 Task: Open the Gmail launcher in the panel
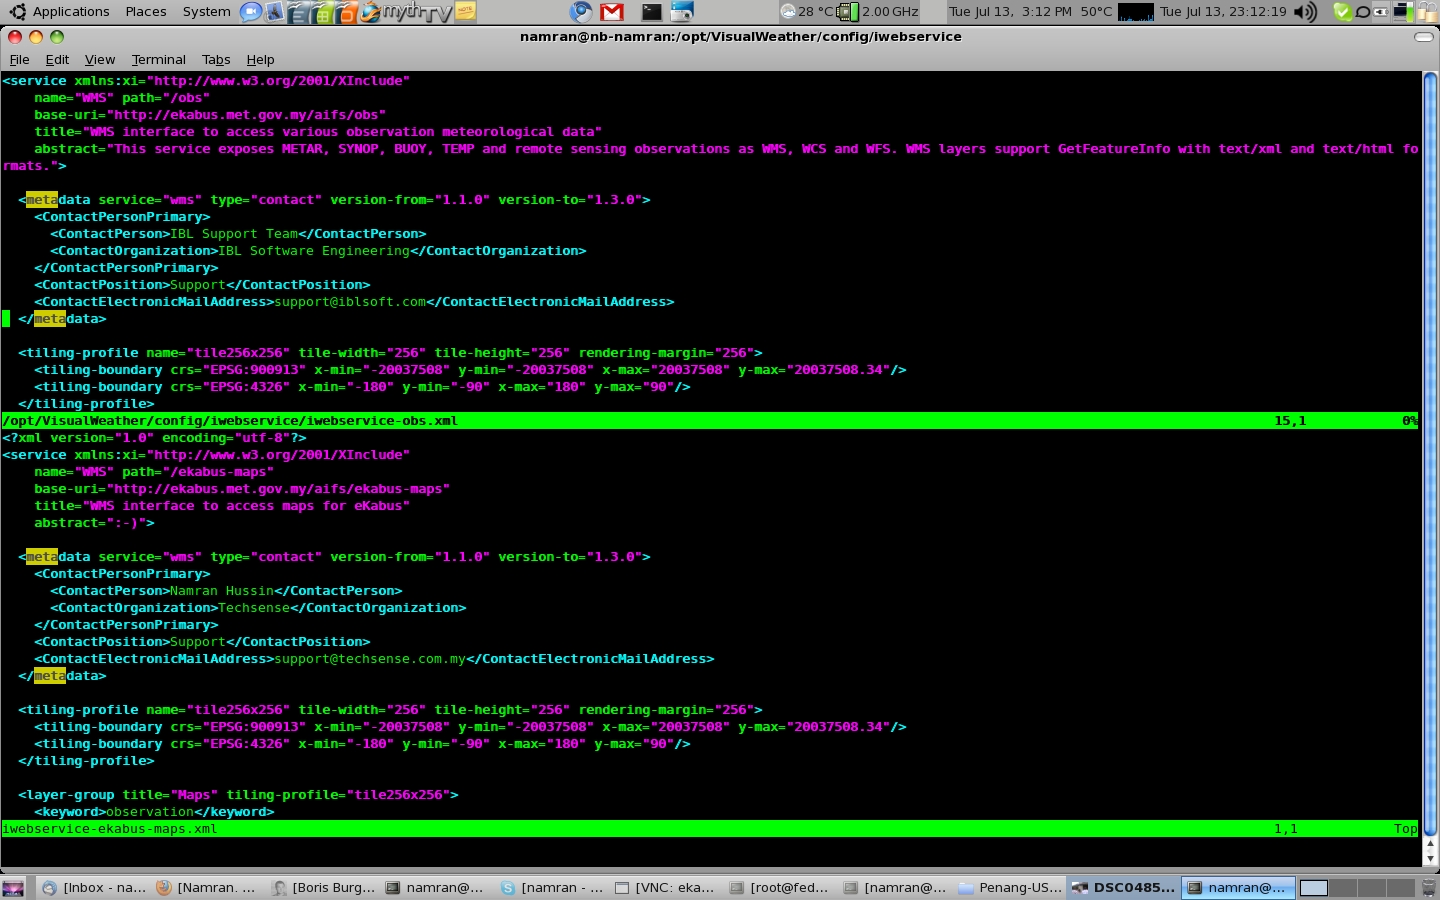tap(612, 12)
